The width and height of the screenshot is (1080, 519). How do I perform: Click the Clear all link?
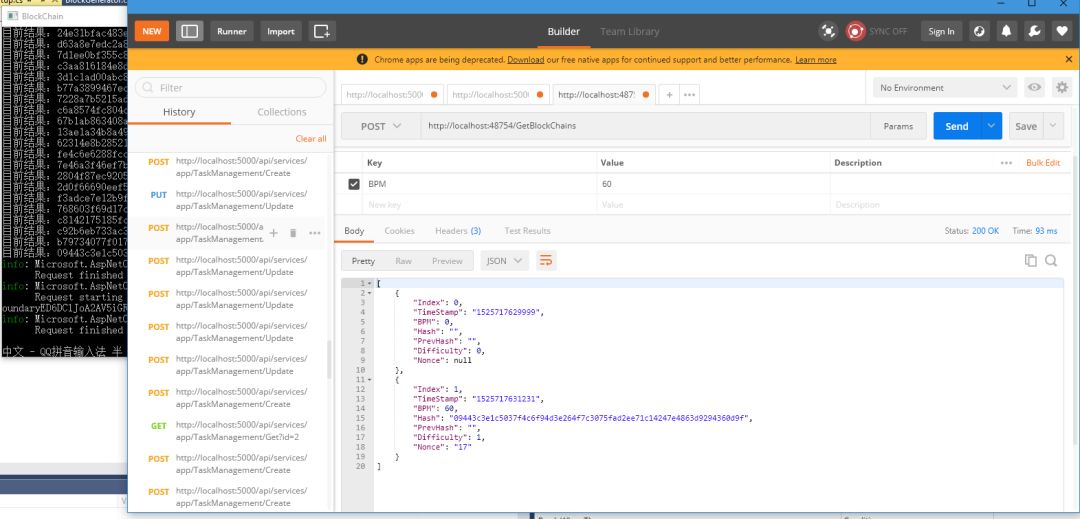coord(311,138)
